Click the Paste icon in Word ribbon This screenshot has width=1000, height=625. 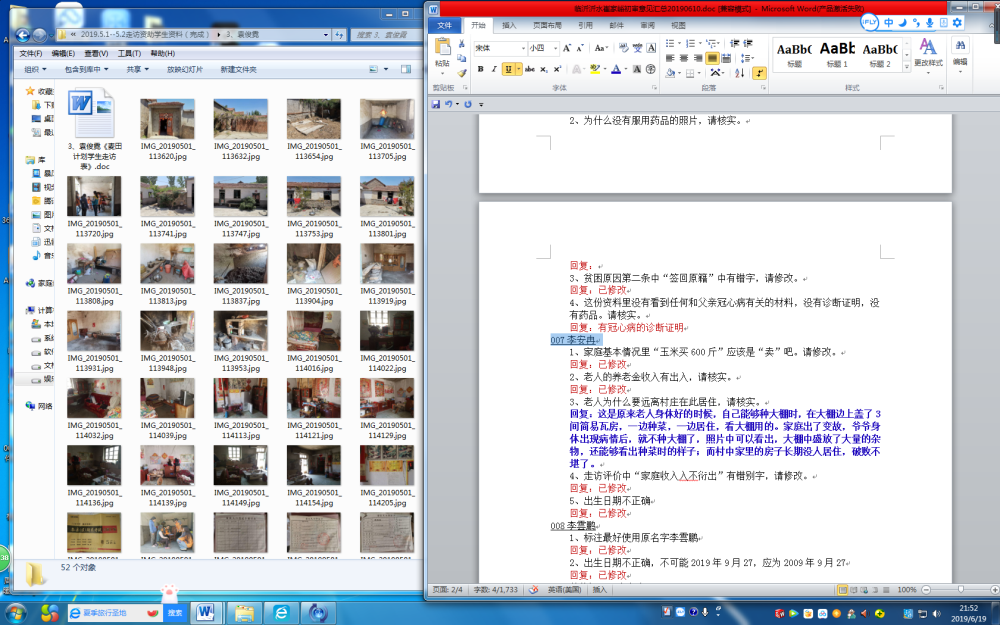point(442,47)
